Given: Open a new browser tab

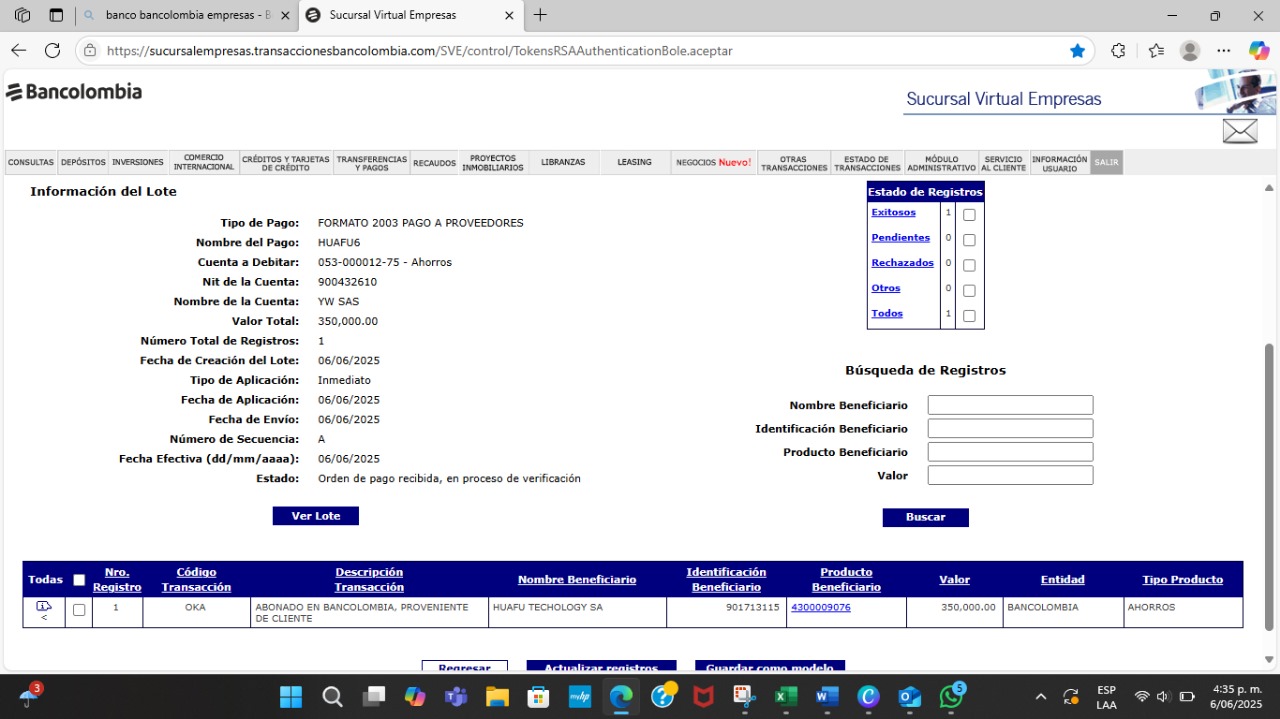Looking at the screenshot, I should [541, 15].
